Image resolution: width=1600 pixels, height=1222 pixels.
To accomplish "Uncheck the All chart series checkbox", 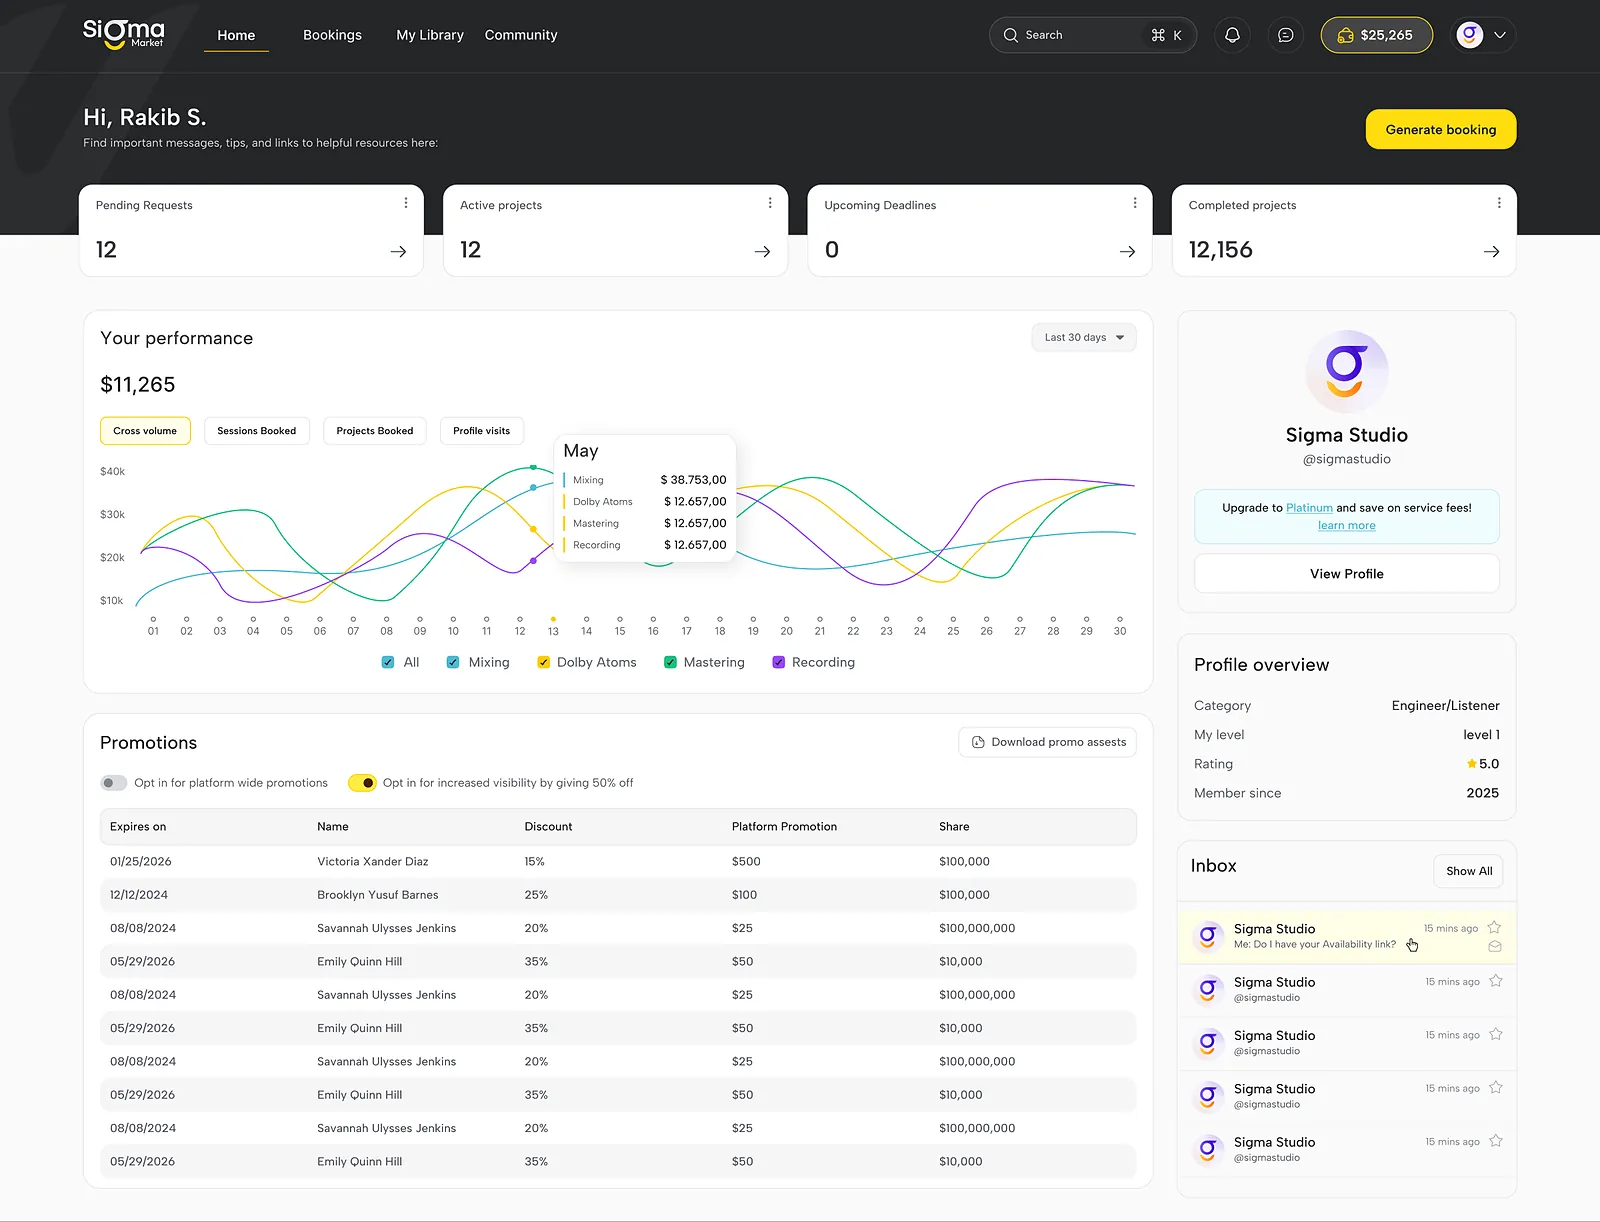I will pyautogui.click(x=388, y=662).
